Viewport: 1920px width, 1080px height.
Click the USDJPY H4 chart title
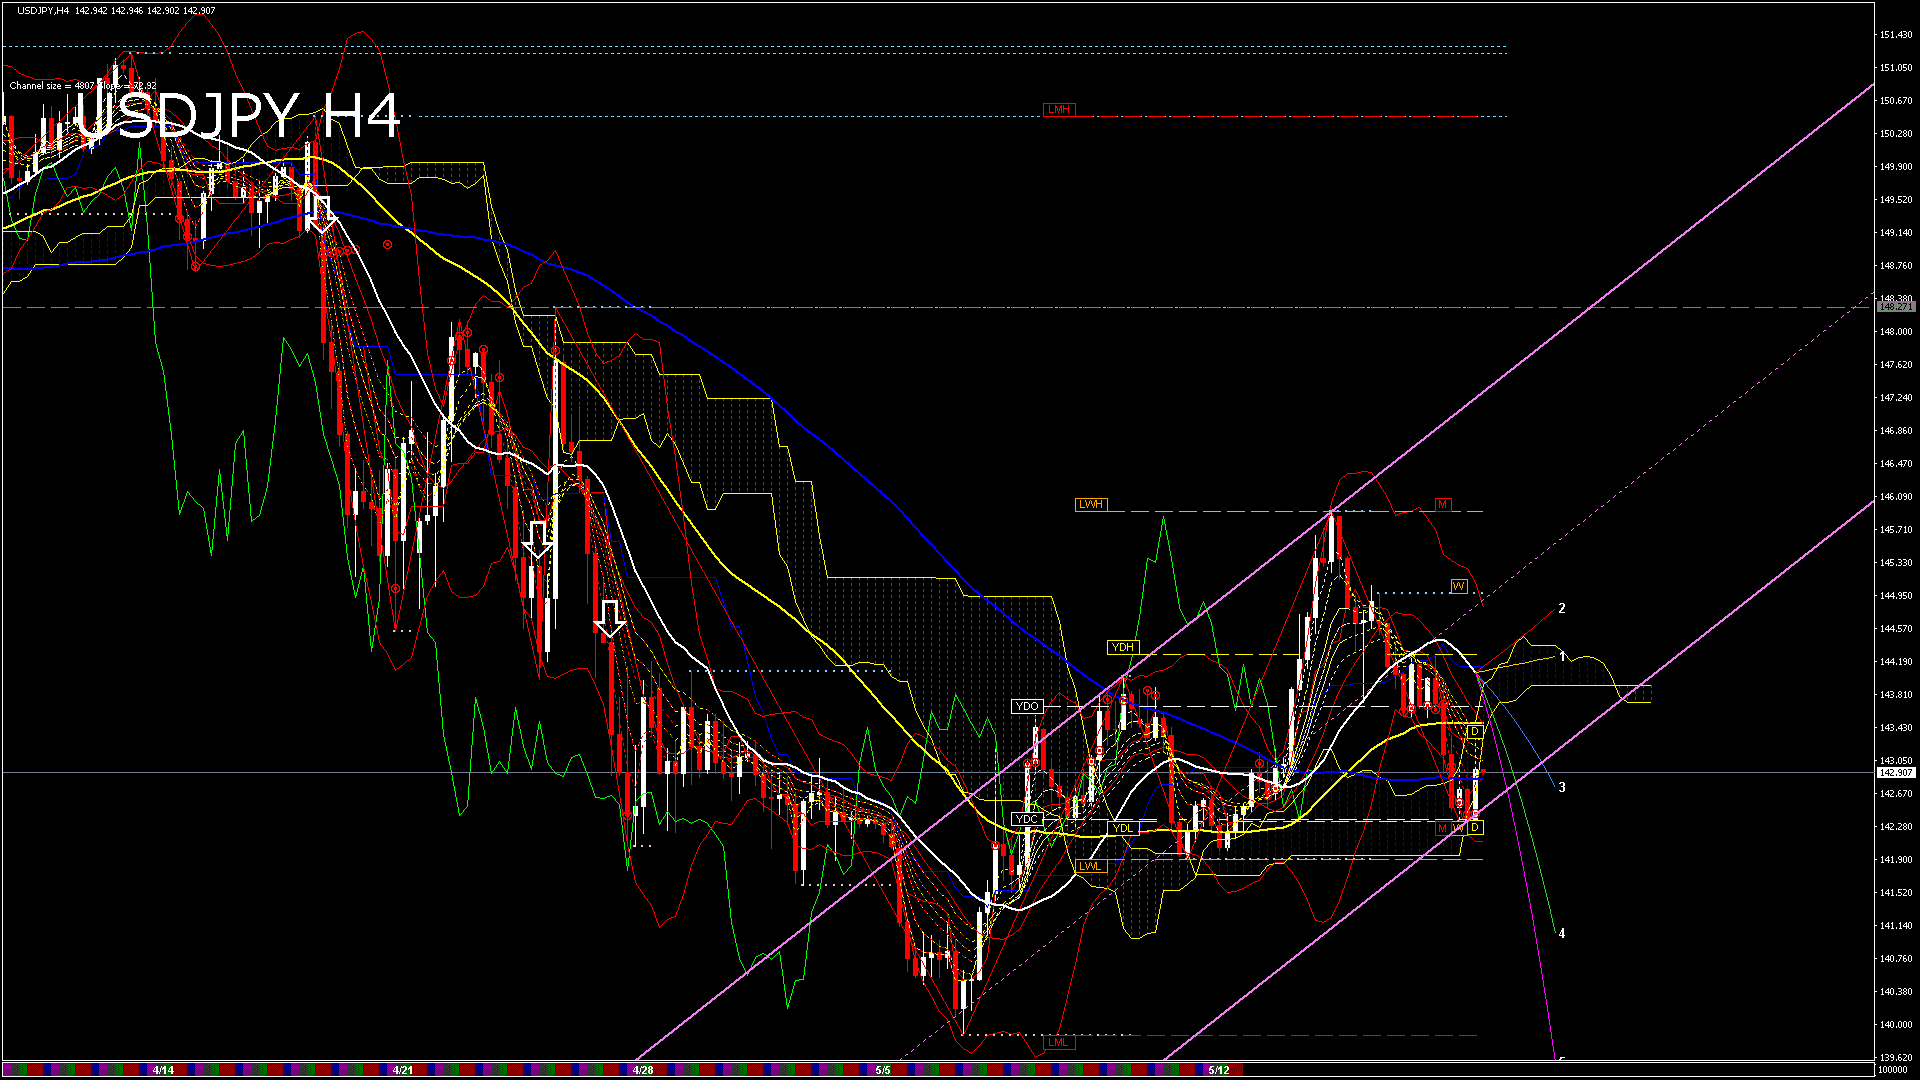238,116
